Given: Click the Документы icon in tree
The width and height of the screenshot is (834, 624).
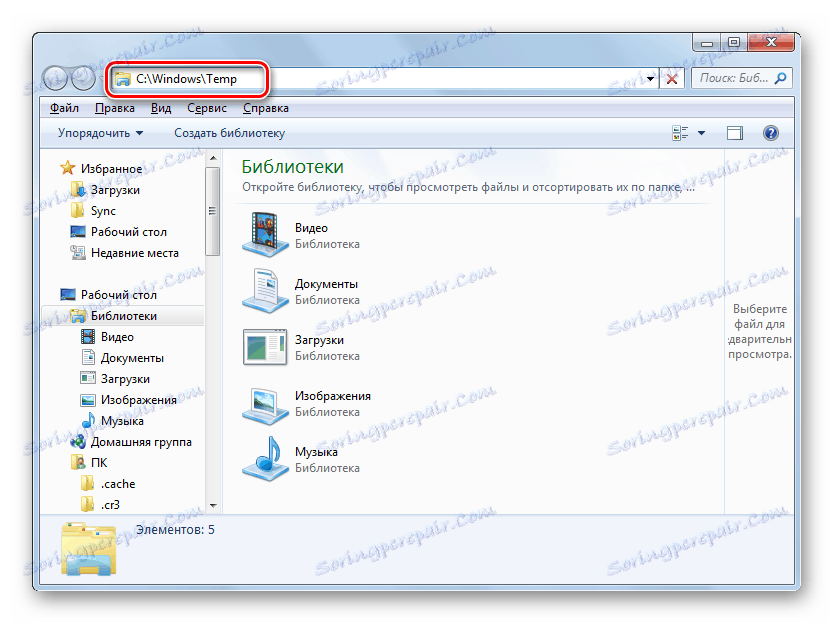Looking at the screenshot, I should click(88, 357).
